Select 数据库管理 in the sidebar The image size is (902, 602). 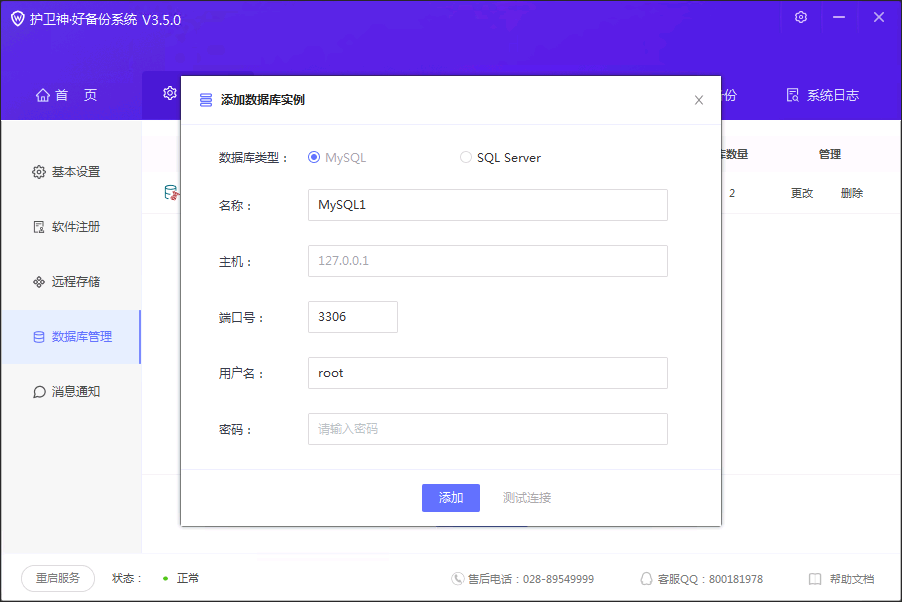(x=71, y=337)
